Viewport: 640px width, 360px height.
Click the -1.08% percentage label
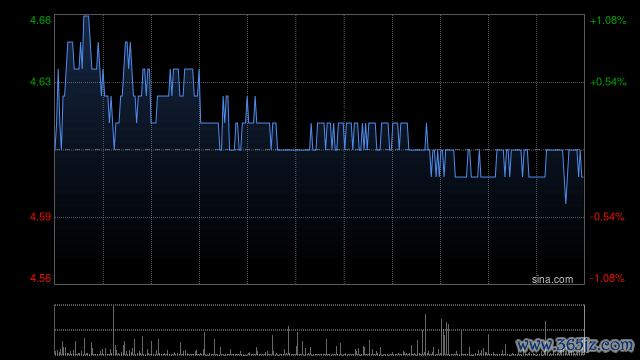(607, 278)
